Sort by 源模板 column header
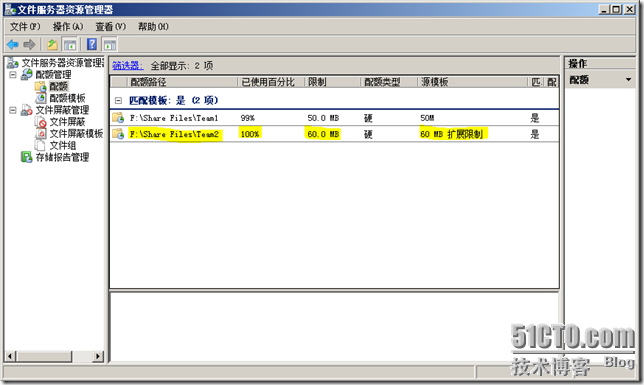 click(472, 82)
